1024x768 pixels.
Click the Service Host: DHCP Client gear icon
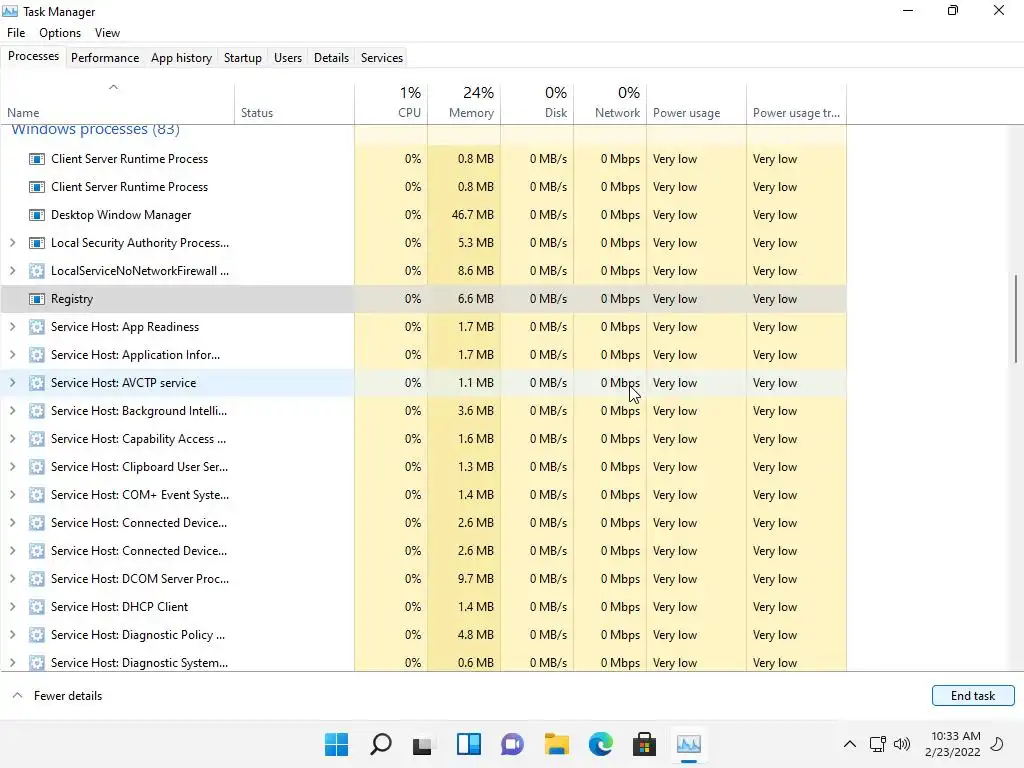(37, 607)
